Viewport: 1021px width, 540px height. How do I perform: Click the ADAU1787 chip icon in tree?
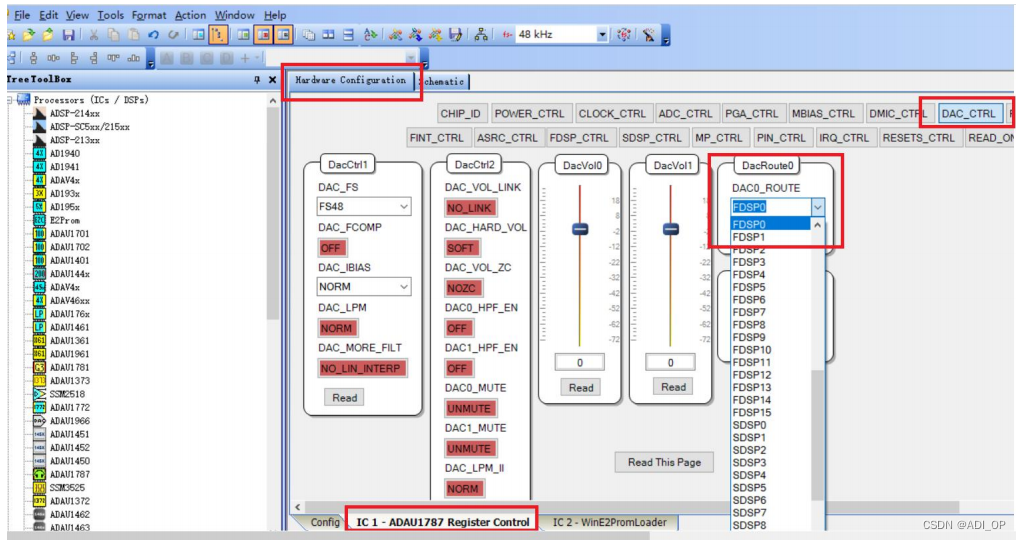coord(39,474)
